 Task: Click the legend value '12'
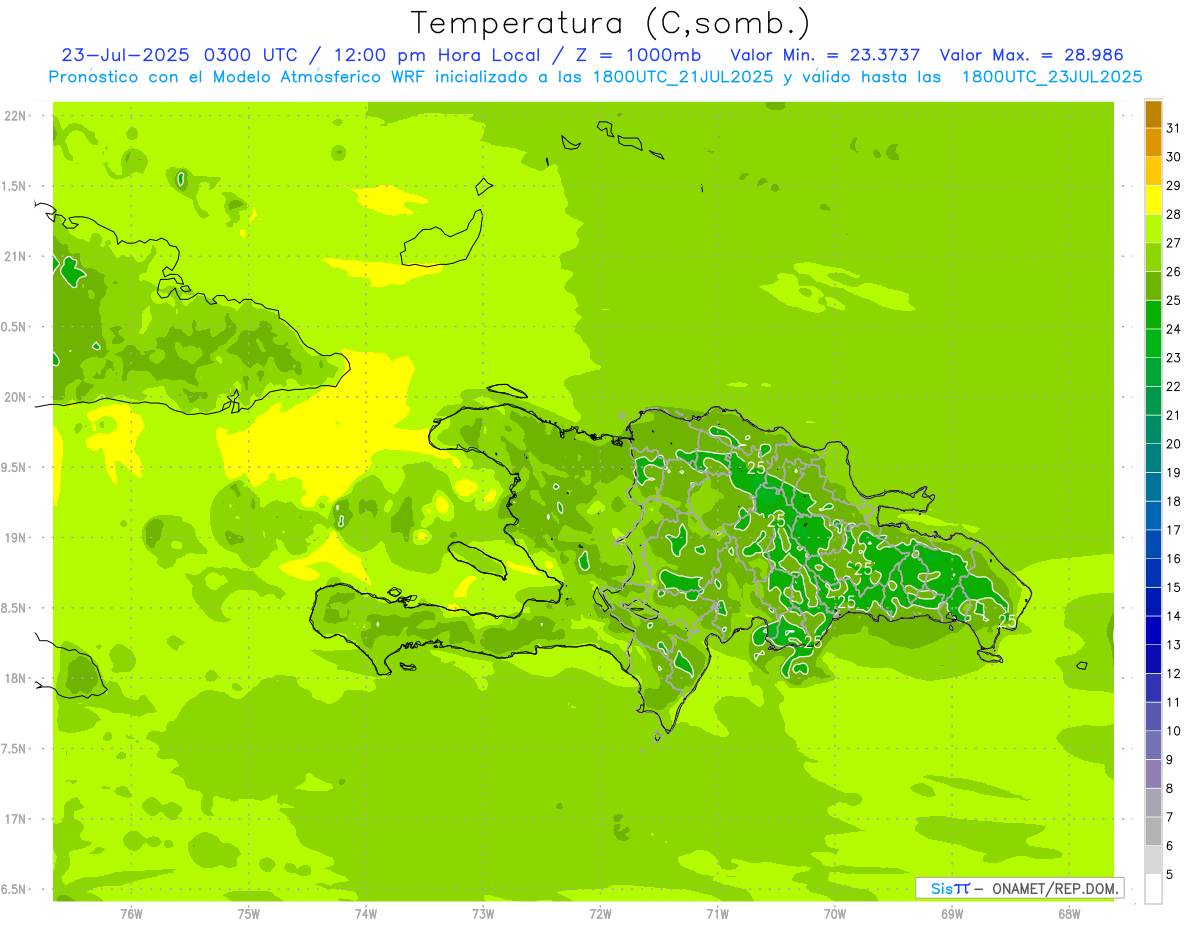tap(1174, 673)
